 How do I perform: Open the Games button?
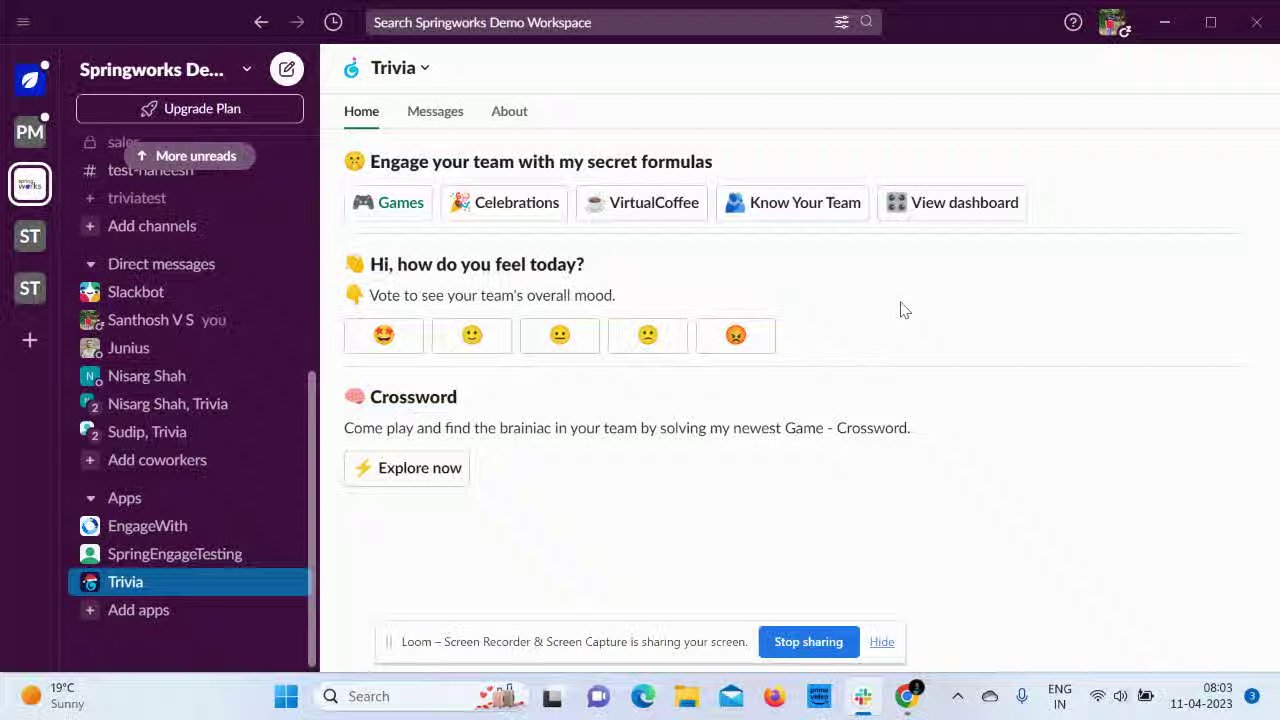(x=389, y=203)
